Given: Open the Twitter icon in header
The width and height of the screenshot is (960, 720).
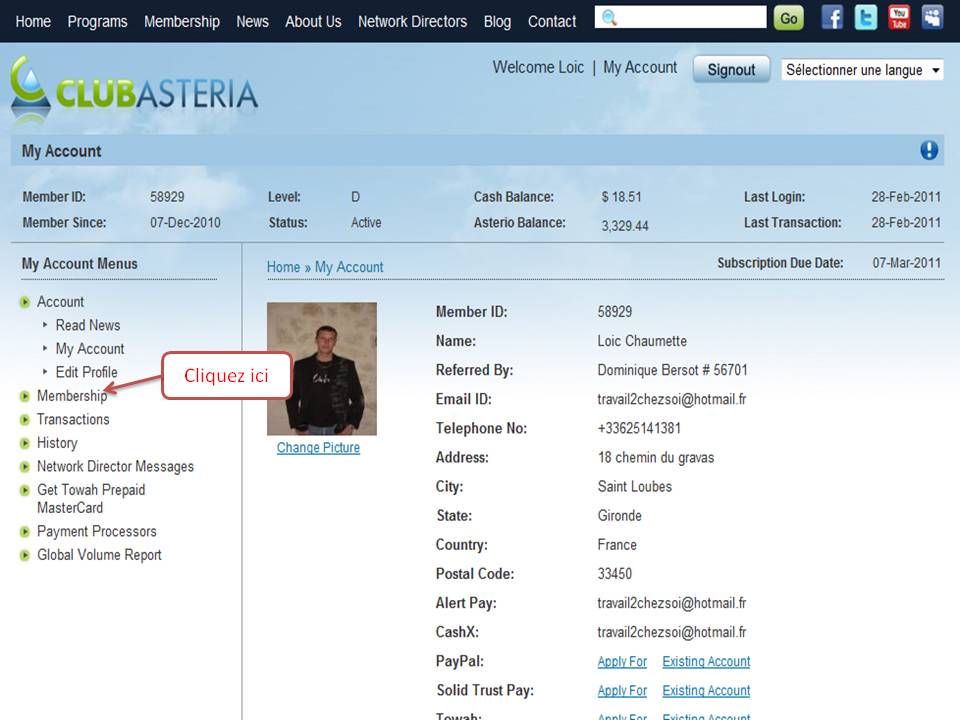Looking at the screenshot, I should tap(866, 18).
